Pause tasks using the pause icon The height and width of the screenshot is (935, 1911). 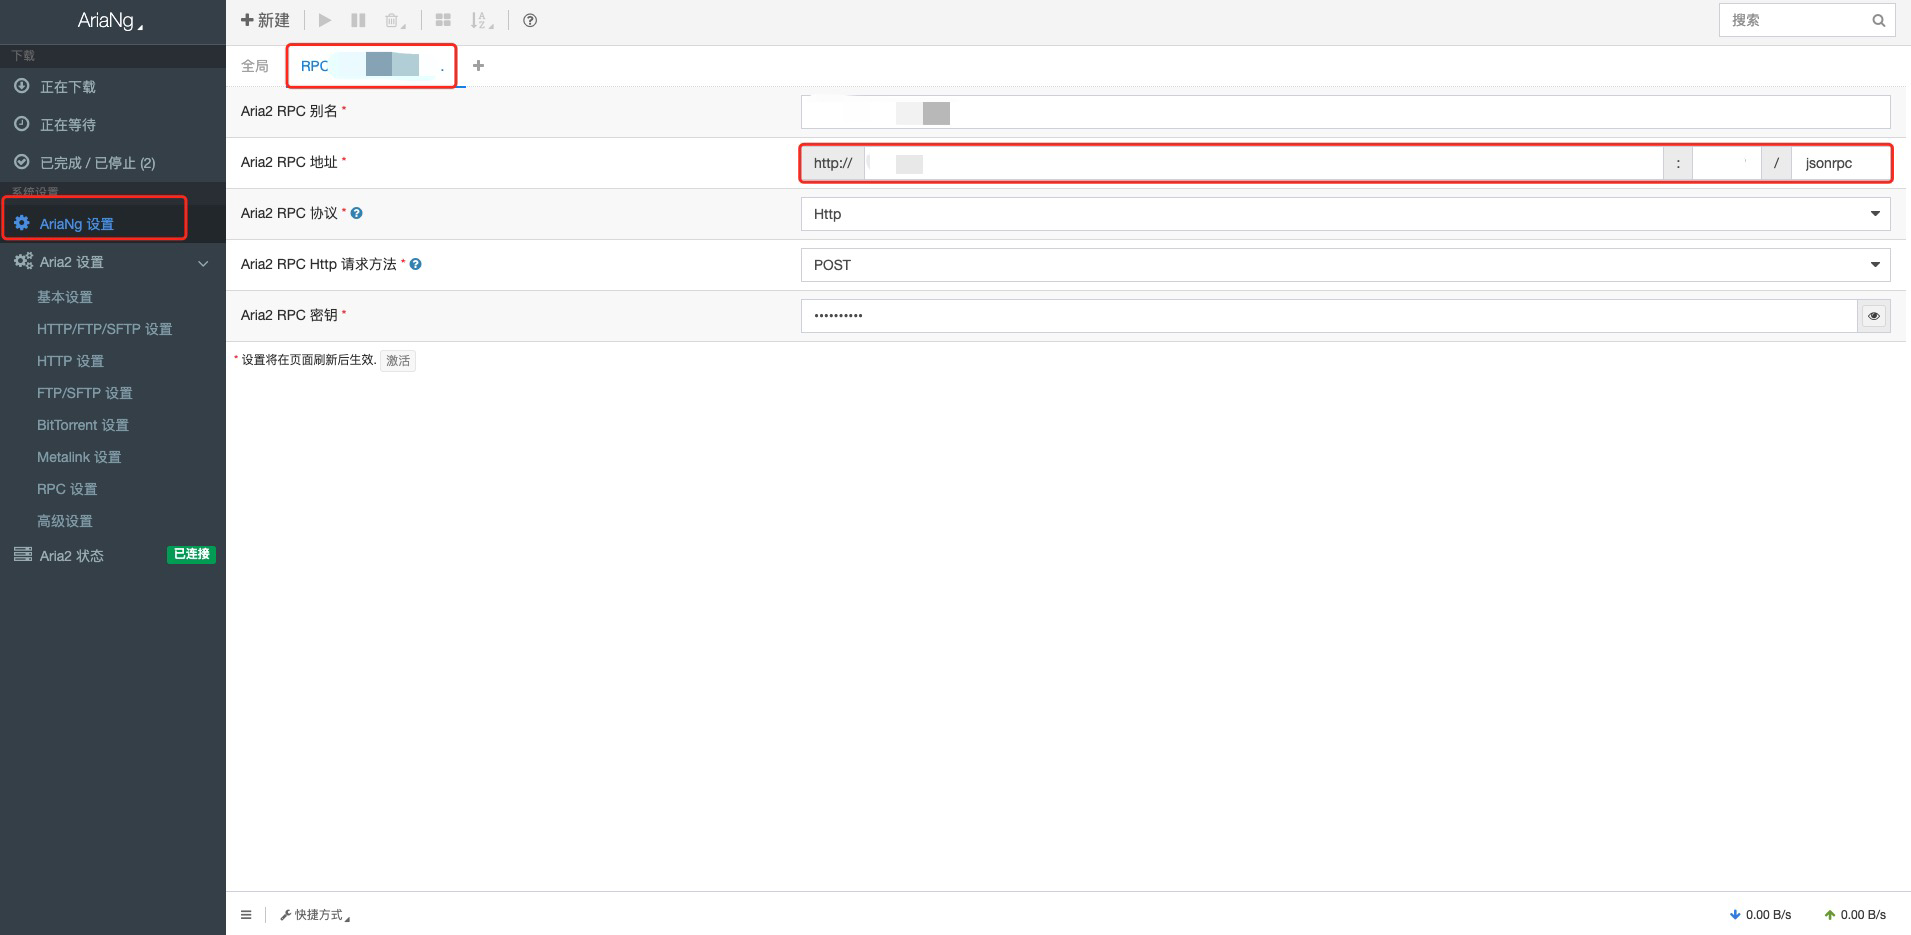pos(358,20)
